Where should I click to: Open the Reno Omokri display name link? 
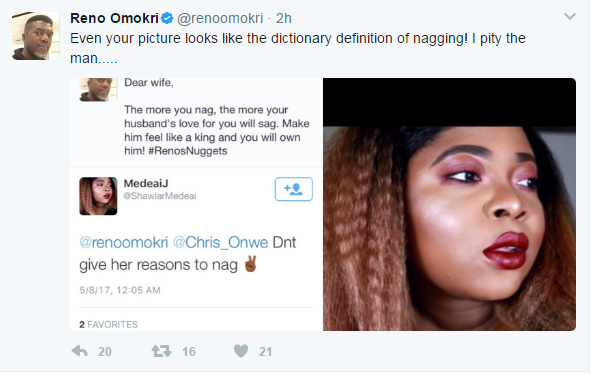pos(114,18)
